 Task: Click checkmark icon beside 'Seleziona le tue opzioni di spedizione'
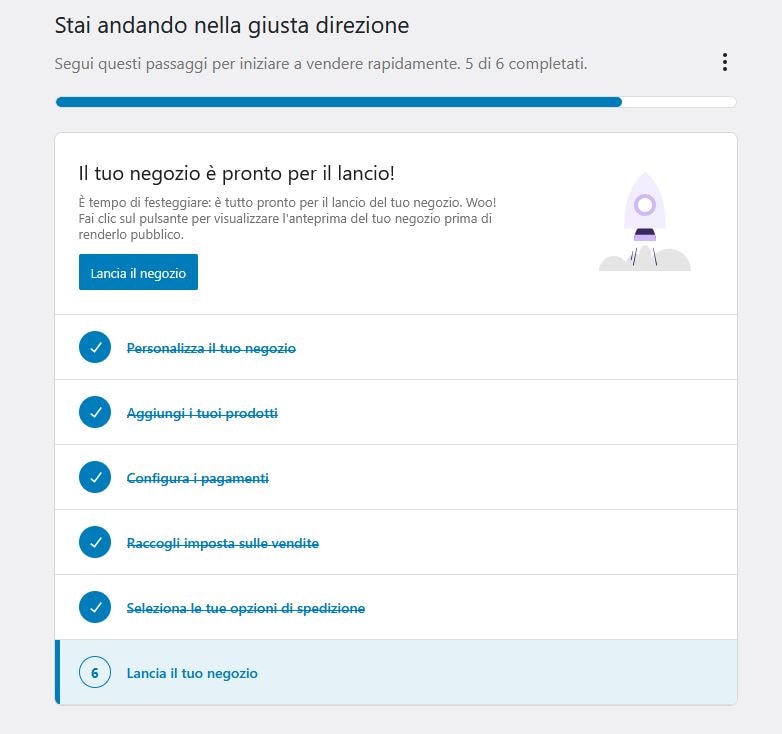coord(95,607)
